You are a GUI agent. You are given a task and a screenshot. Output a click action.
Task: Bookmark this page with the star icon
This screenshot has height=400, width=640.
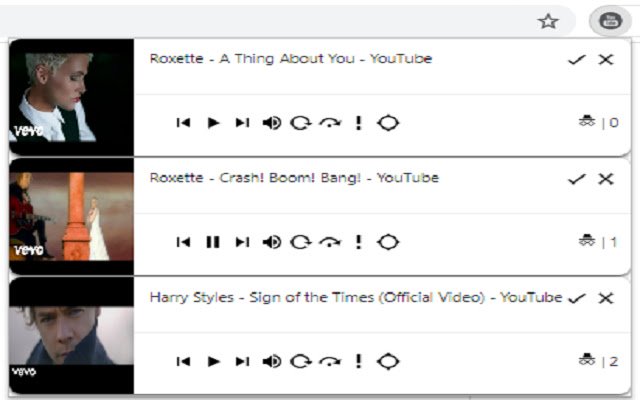point(548,21)
